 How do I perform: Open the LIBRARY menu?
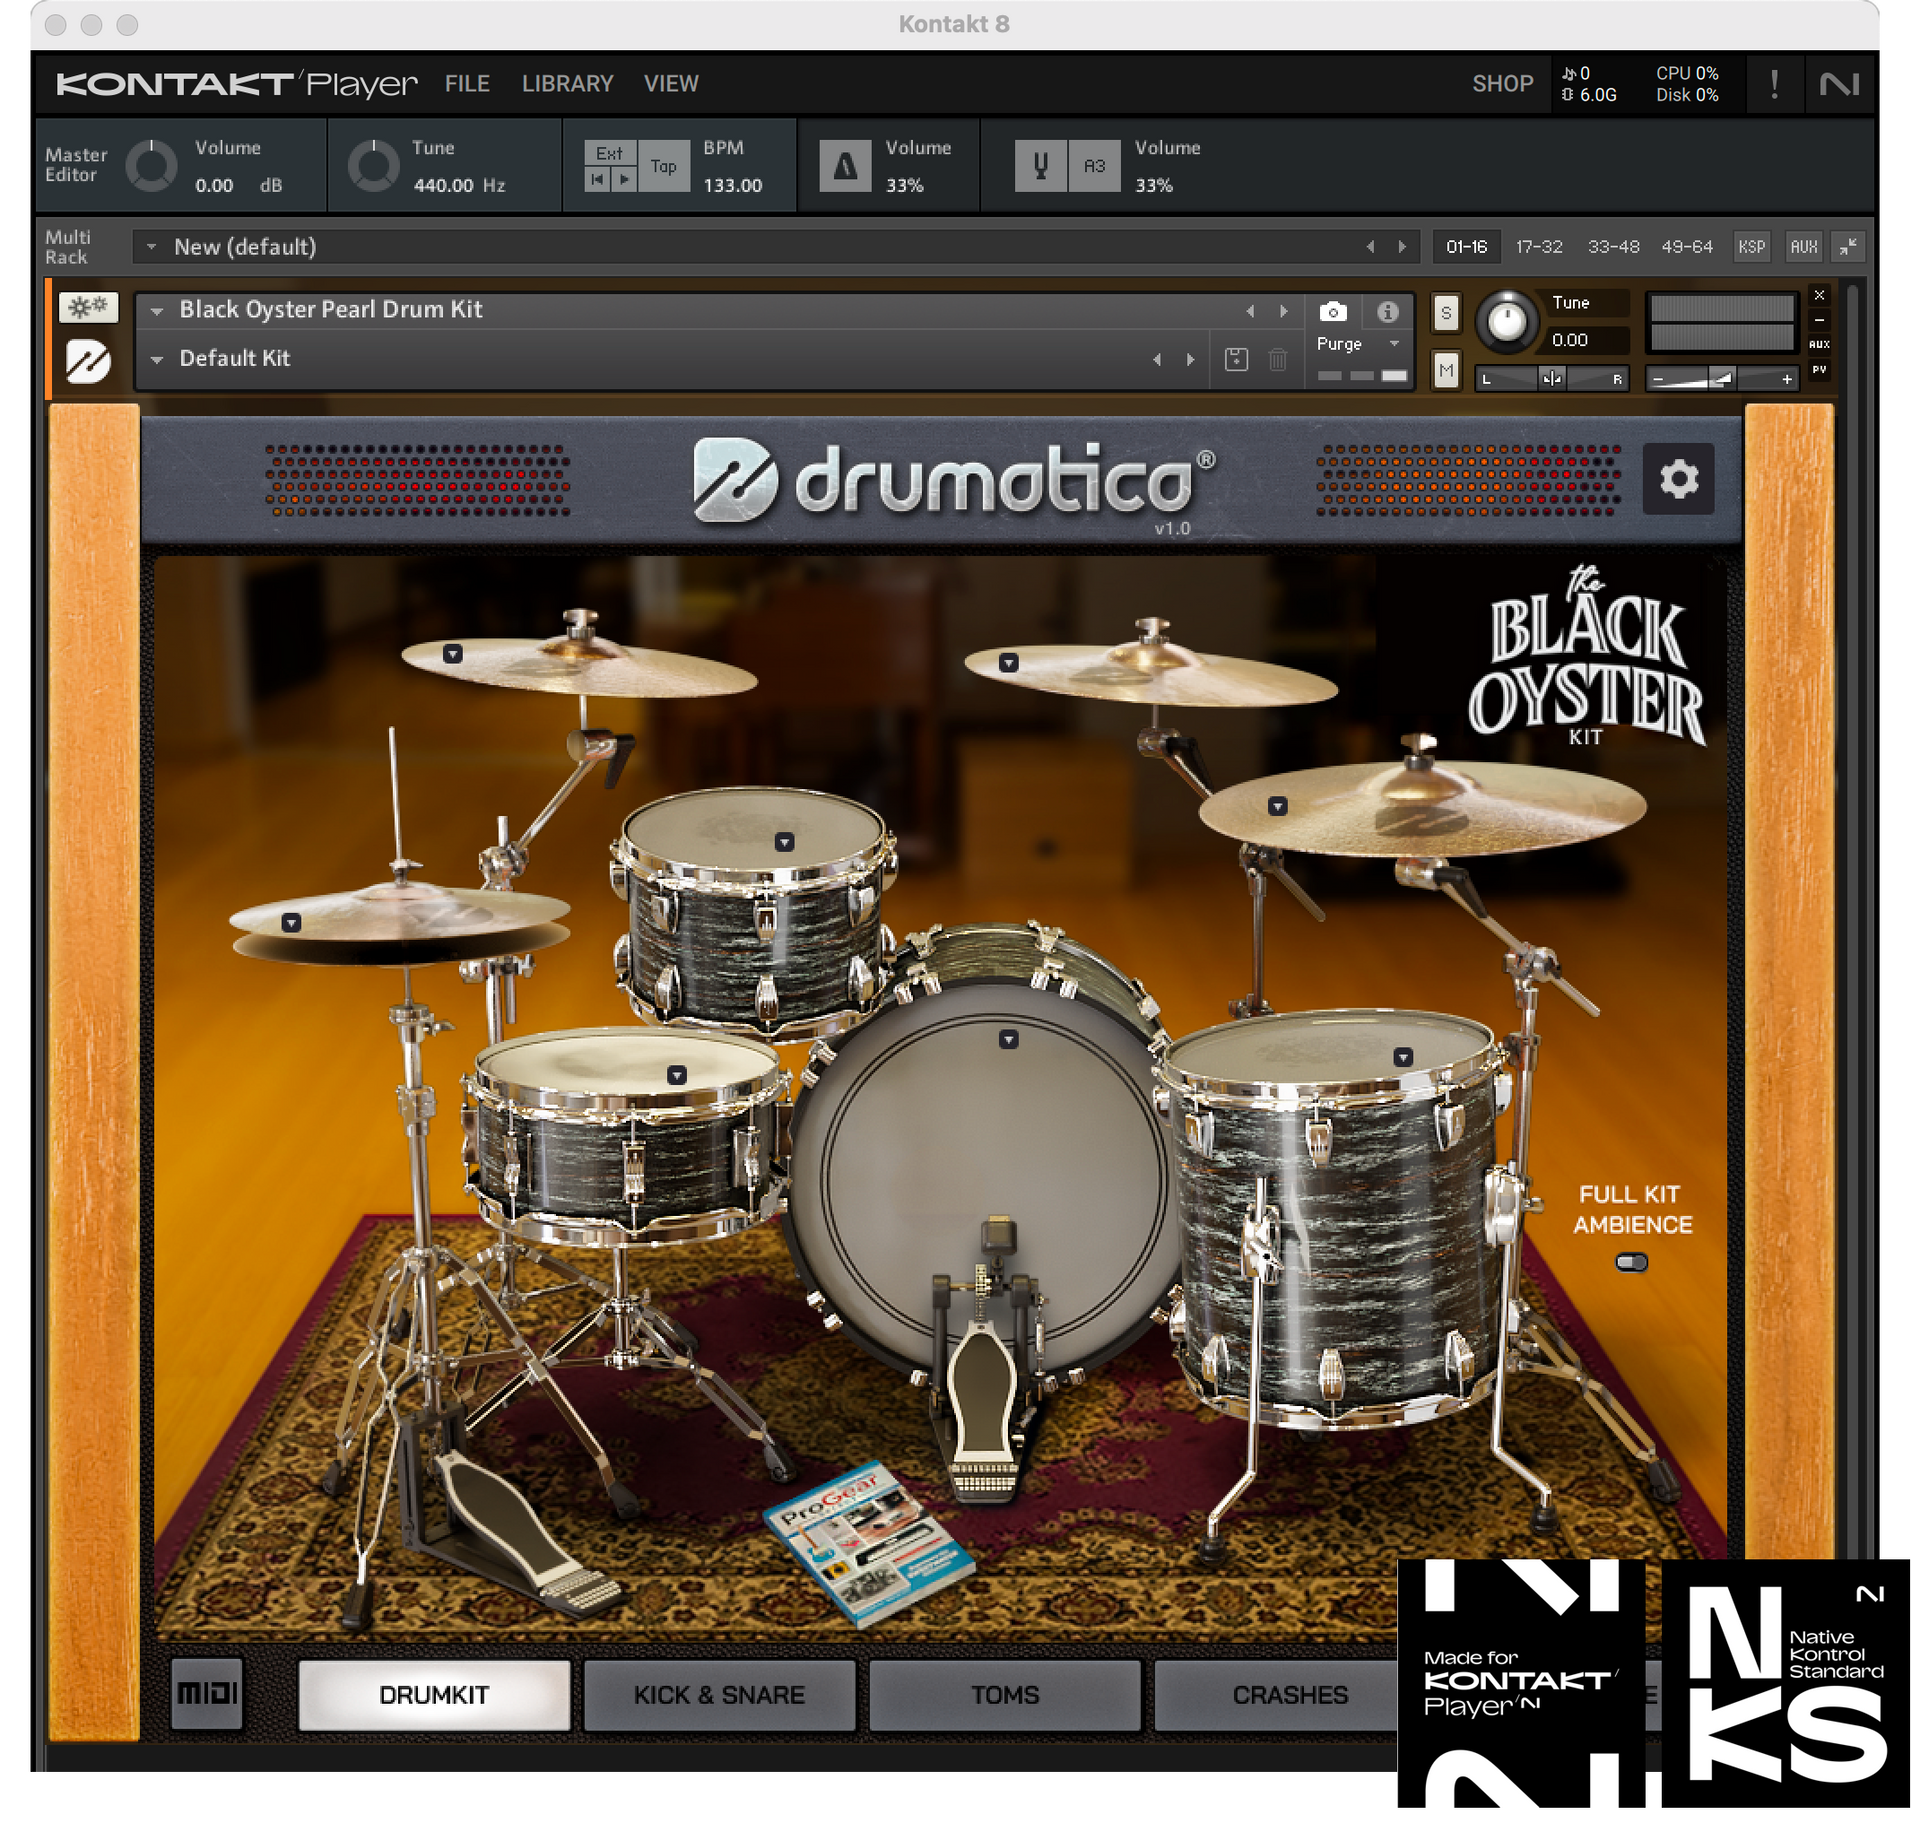pos(567,84)
